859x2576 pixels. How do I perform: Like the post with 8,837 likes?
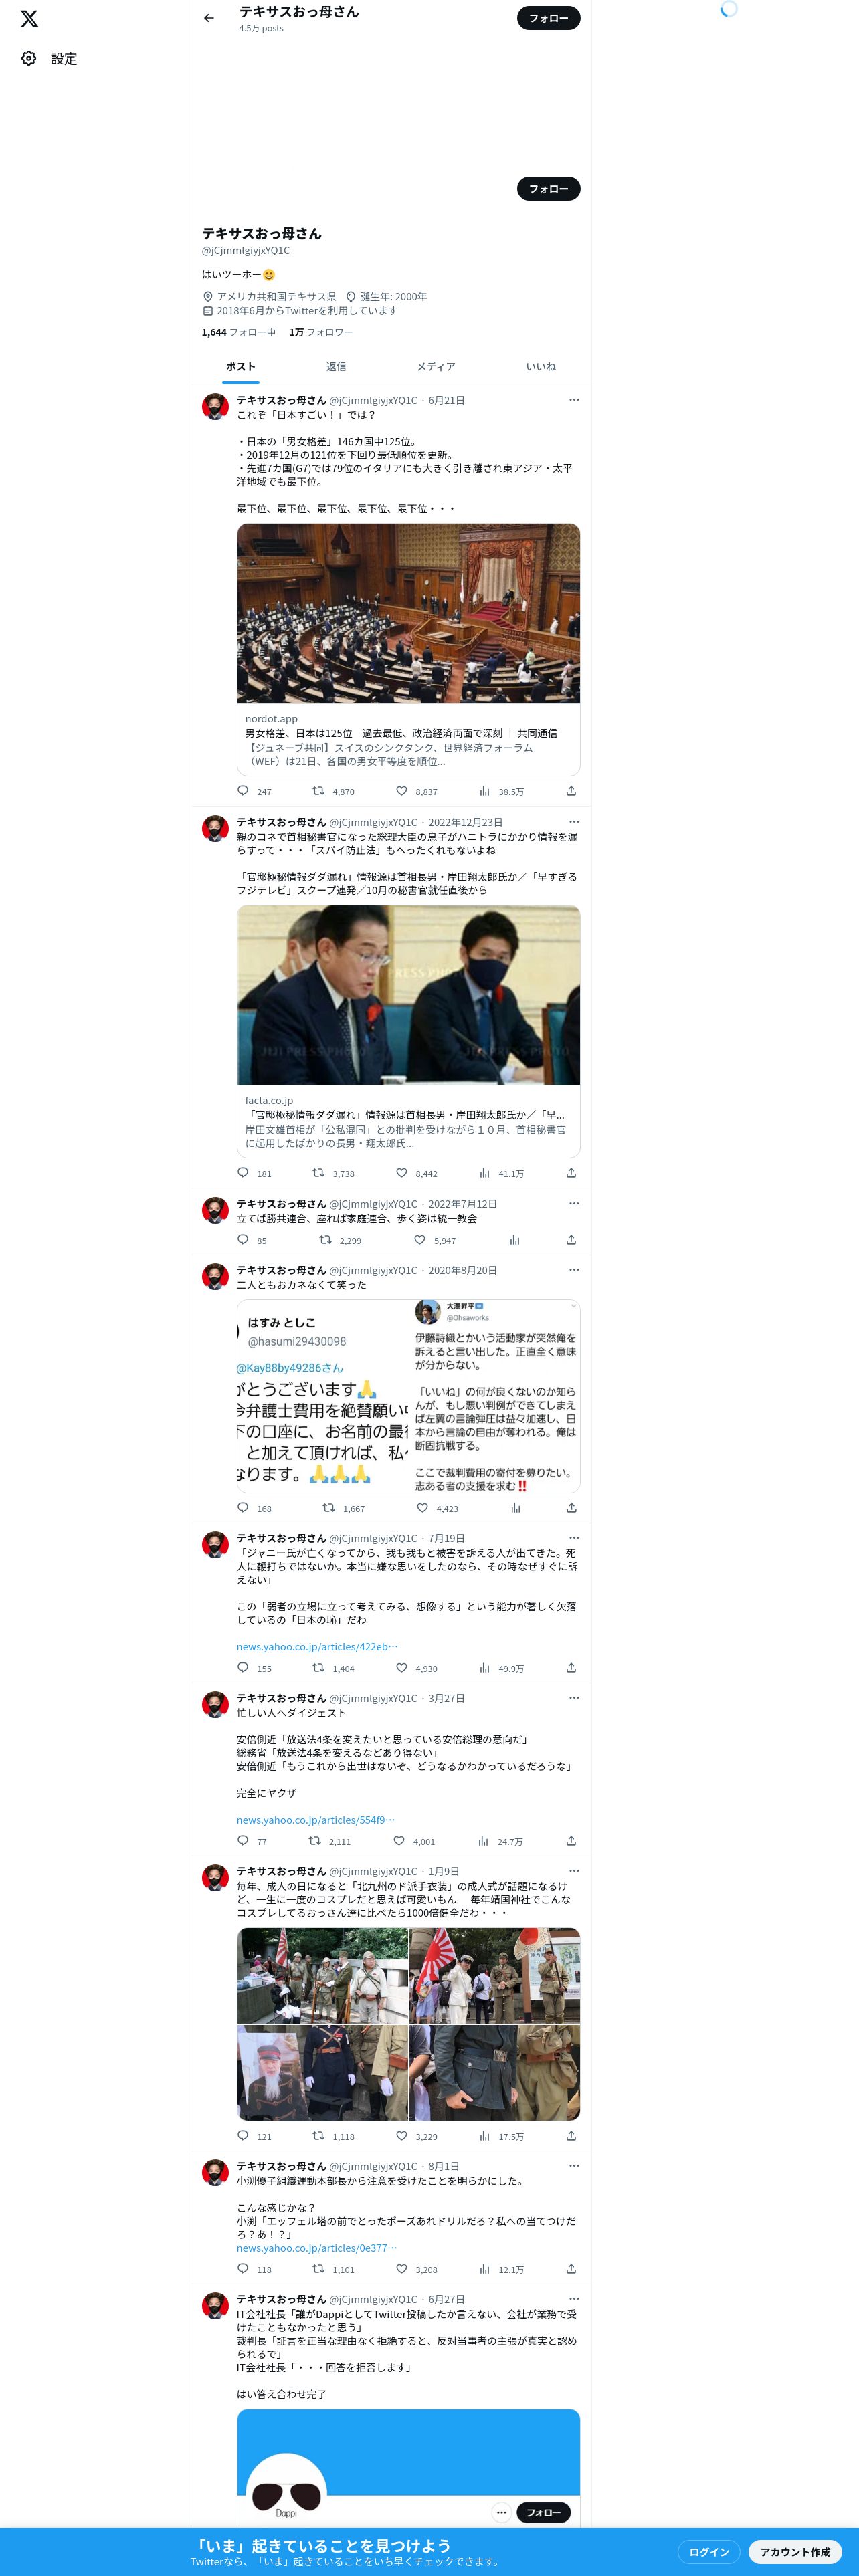click(x=402, y=791)
